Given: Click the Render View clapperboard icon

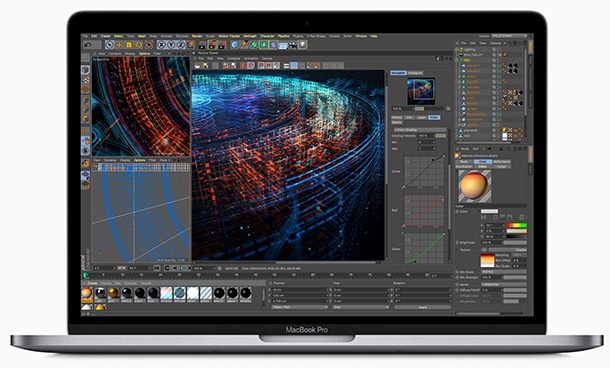Looking at the screenshot, I should point(202,45).
